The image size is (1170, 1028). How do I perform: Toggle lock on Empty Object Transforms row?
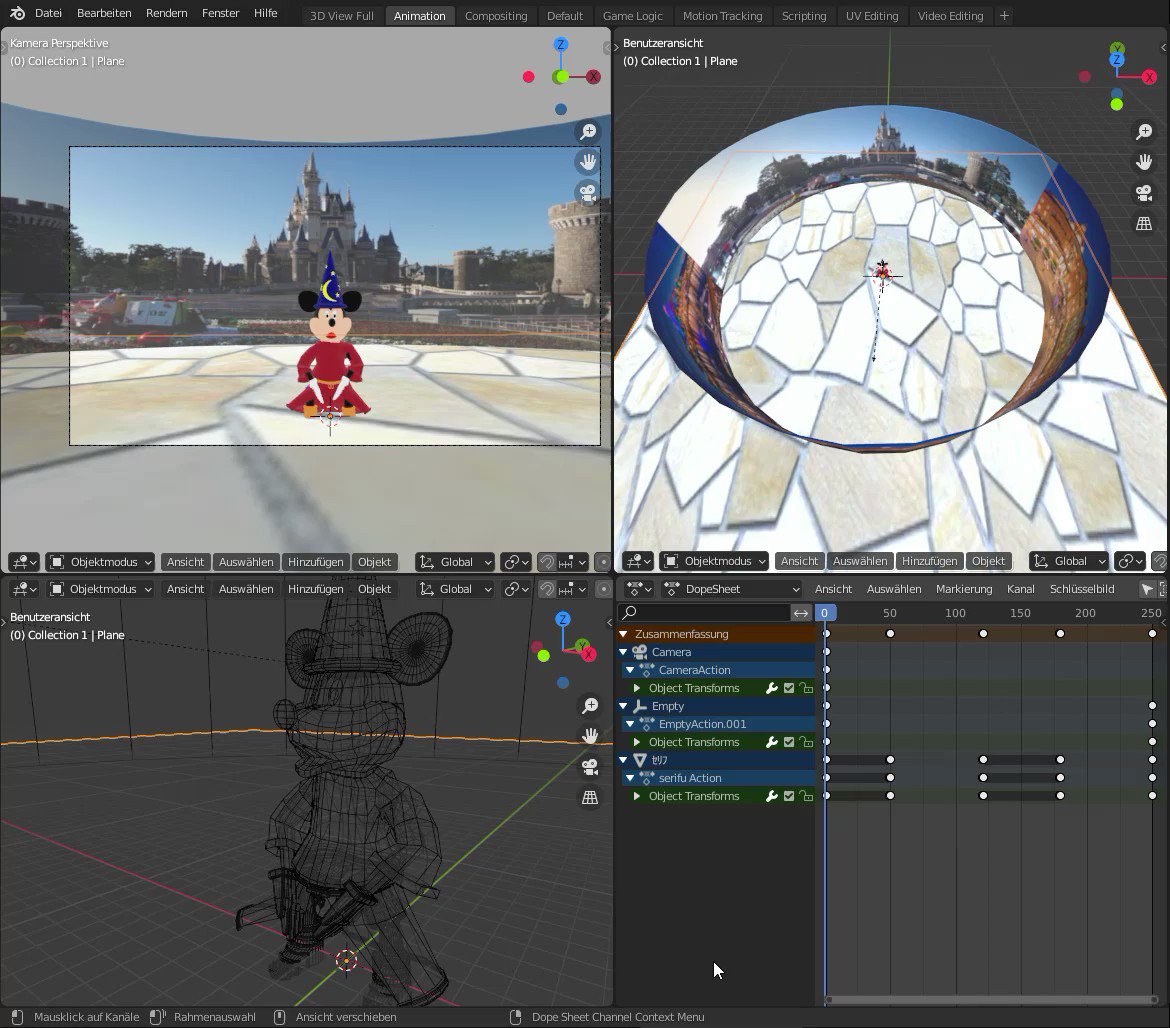(806, 742)
